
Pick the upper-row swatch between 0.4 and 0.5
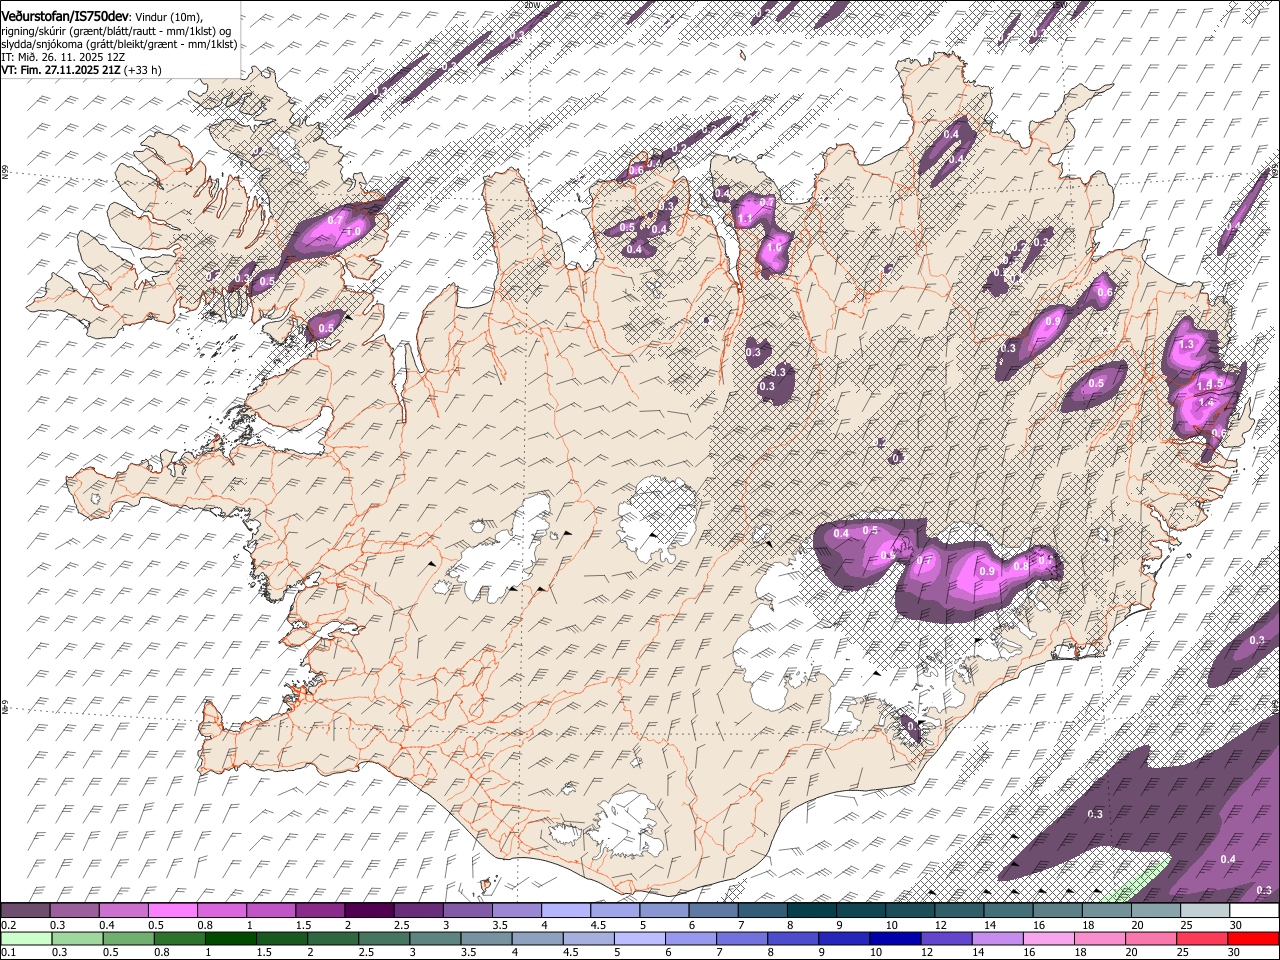click(124, 910)
